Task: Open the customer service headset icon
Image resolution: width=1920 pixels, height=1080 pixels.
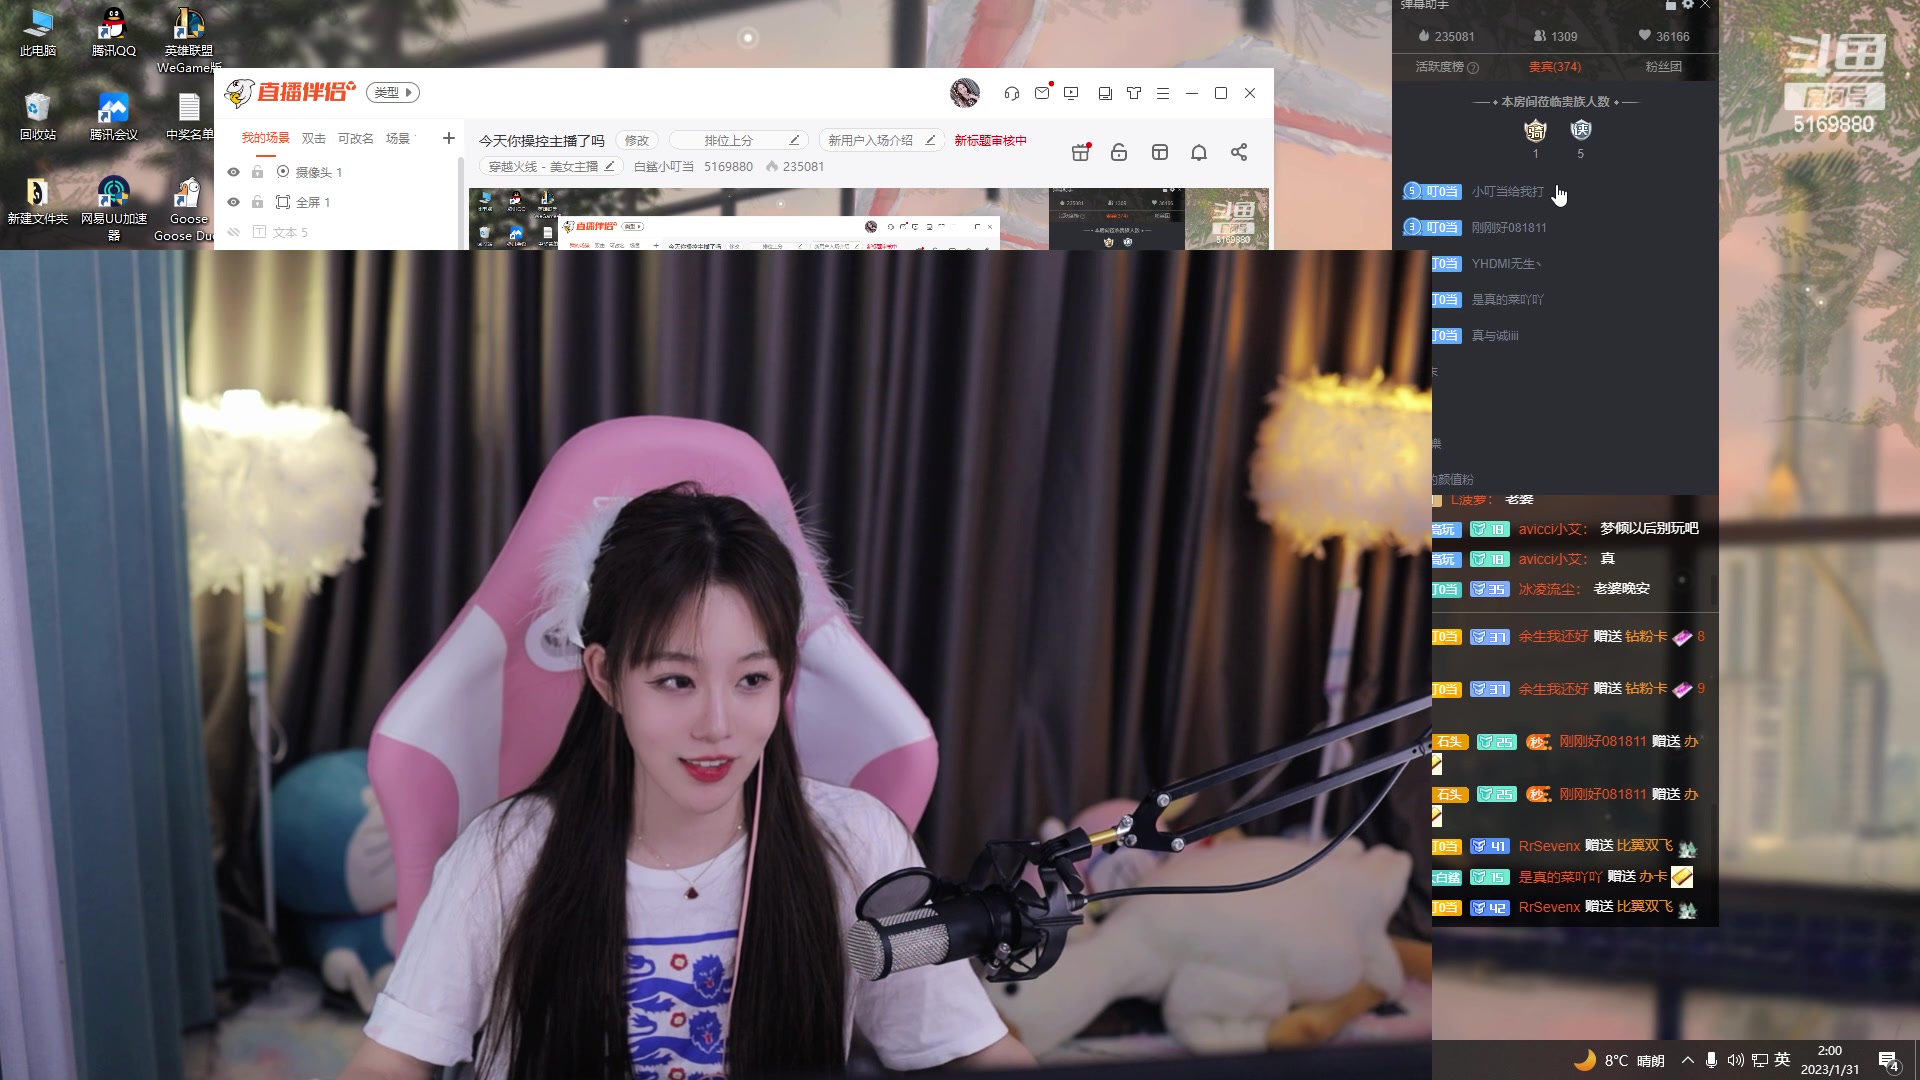Action: pos(1011,93)
